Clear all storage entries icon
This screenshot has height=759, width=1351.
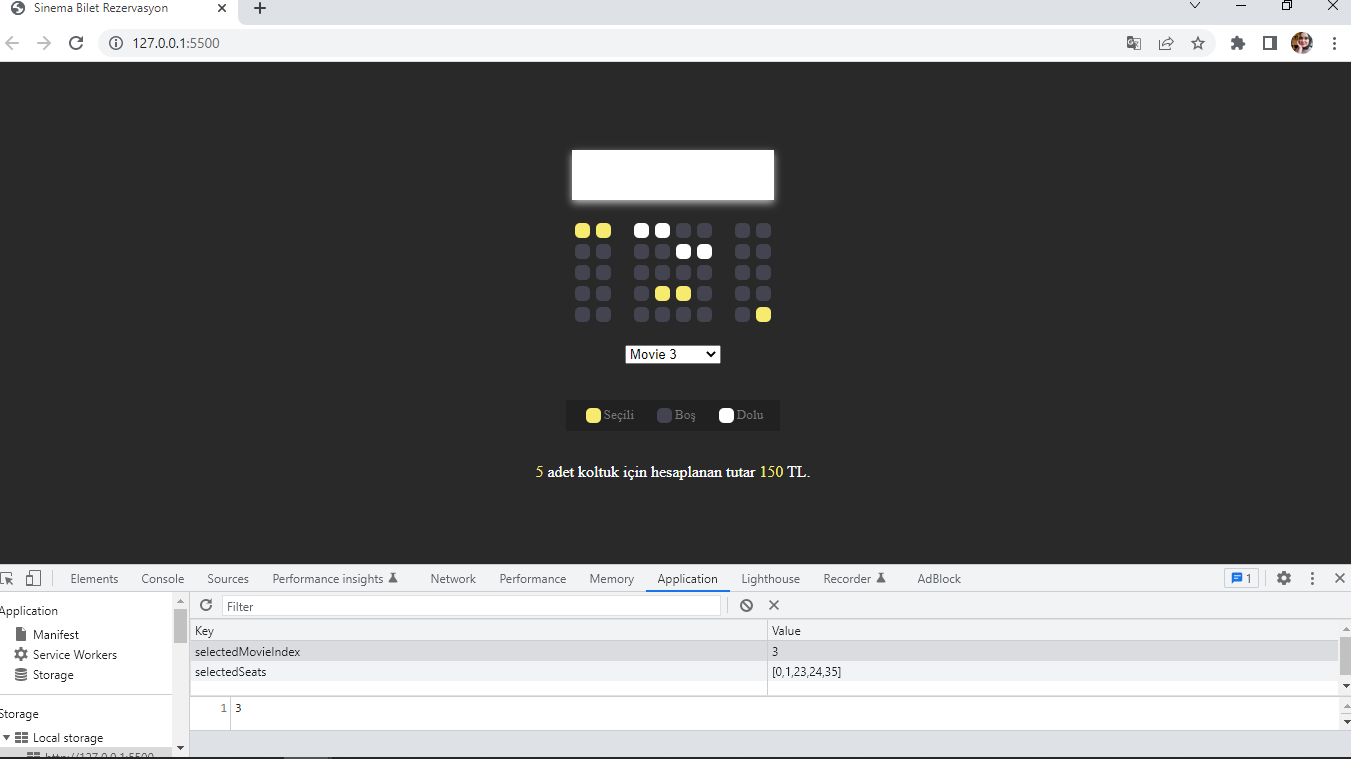[x=746, y=605]
